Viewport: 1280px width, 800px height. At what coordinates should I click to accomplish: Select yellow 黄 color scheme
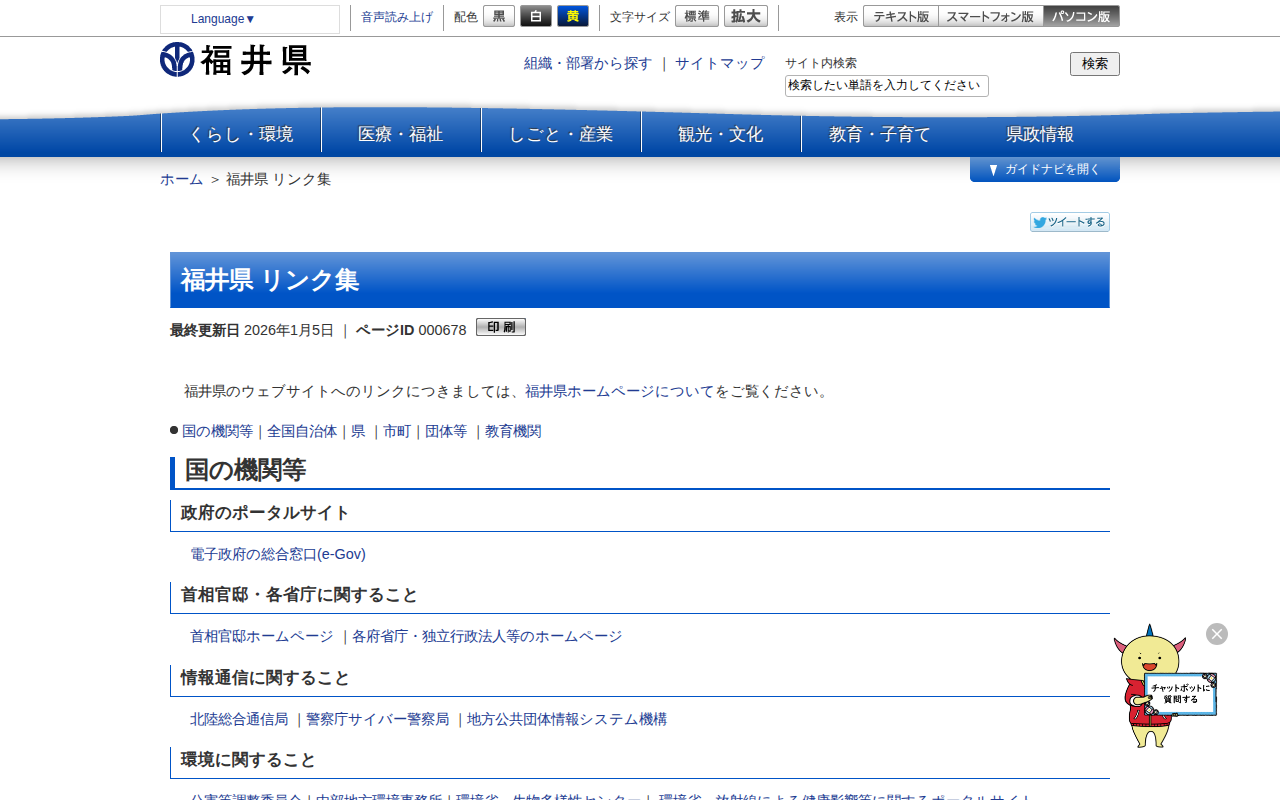(573, 16)
